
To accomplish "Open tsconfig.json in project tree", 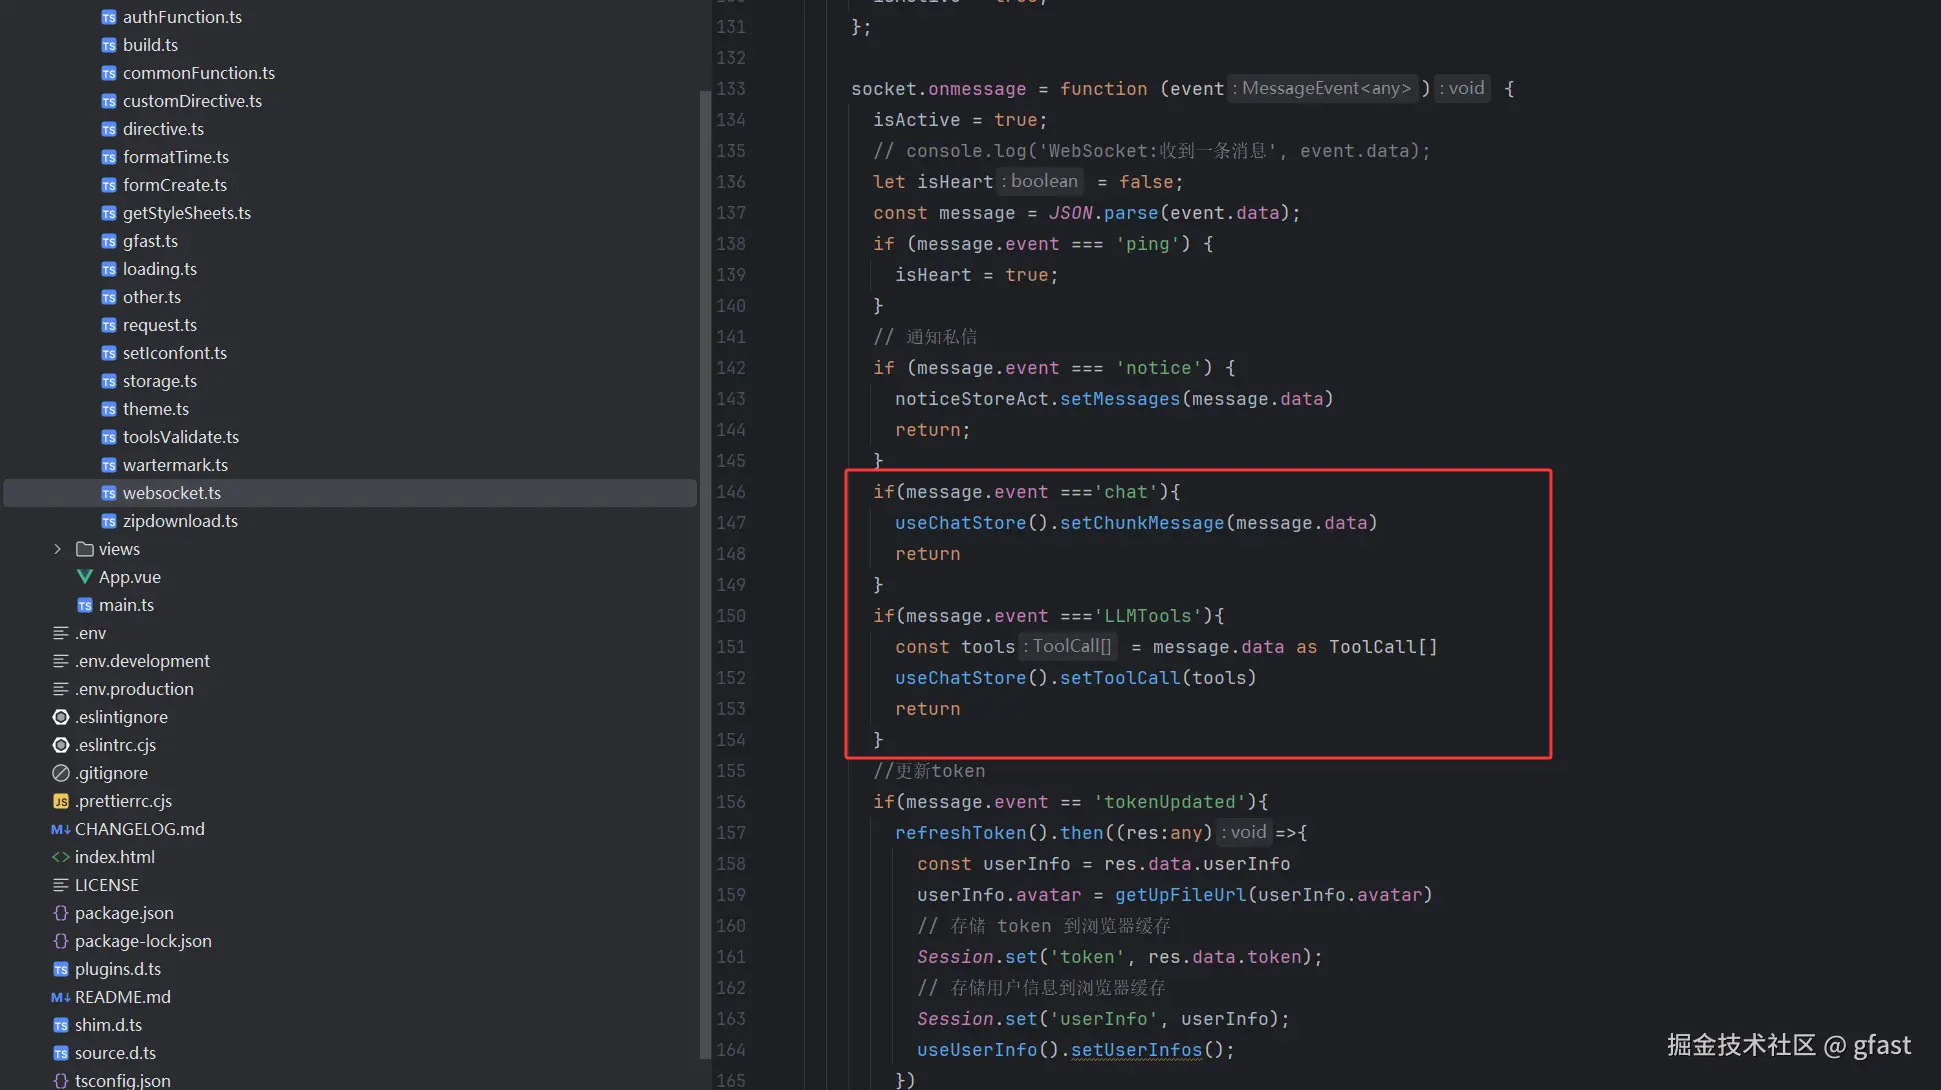I will 122,1080.
